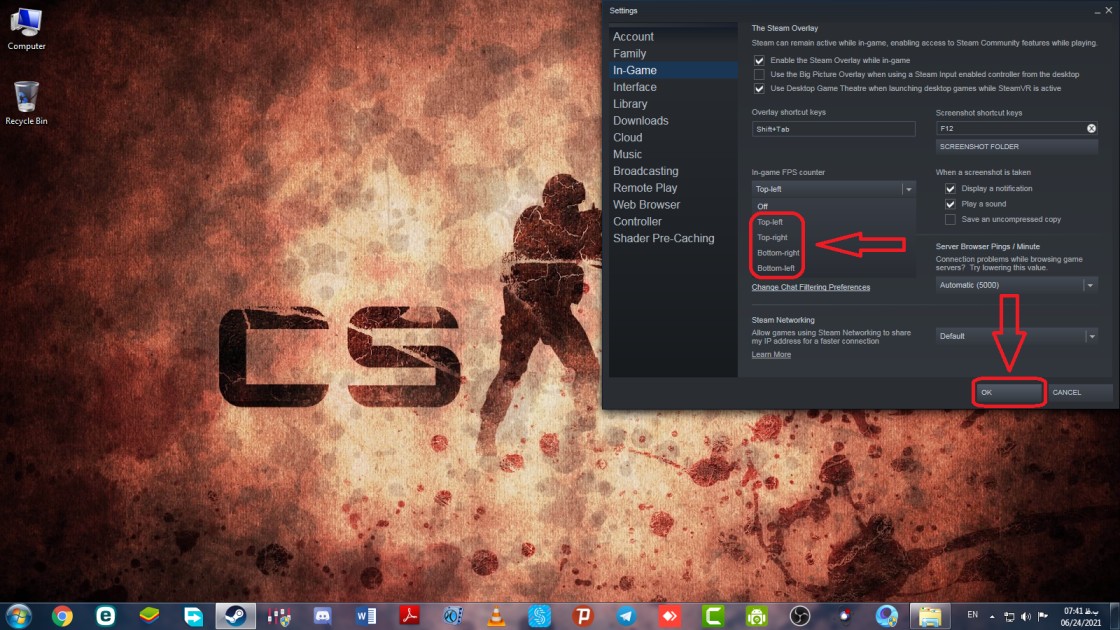This screenshot has width=1120, height=630.
Task: Clear the F12 screenshot shortcut key
Action: [x=1091, y=129]
